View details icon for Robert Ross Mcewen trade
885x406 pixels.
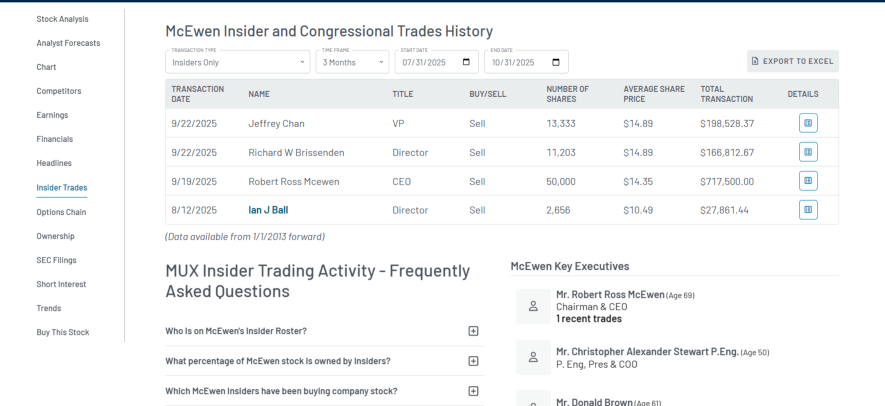tap(809, 181)
